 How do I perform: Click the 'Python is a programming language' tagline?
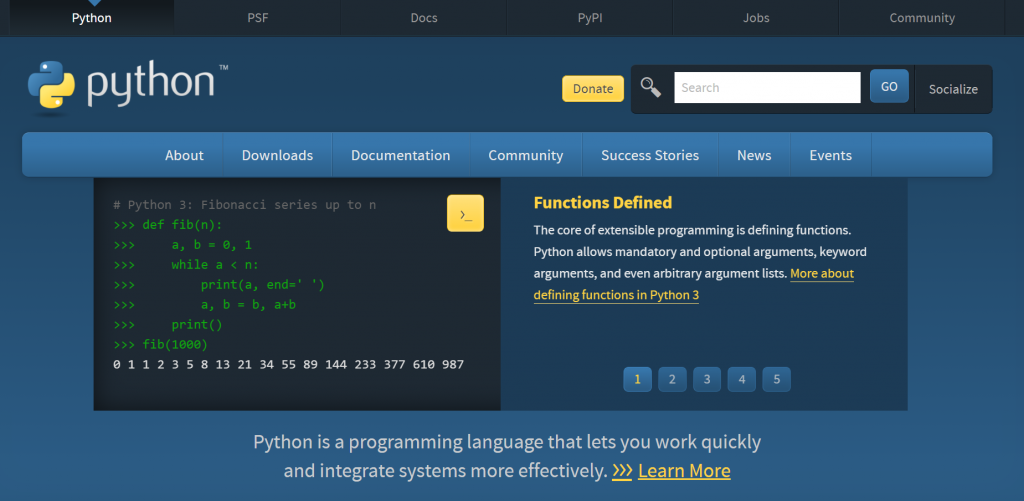coord(507,456)
